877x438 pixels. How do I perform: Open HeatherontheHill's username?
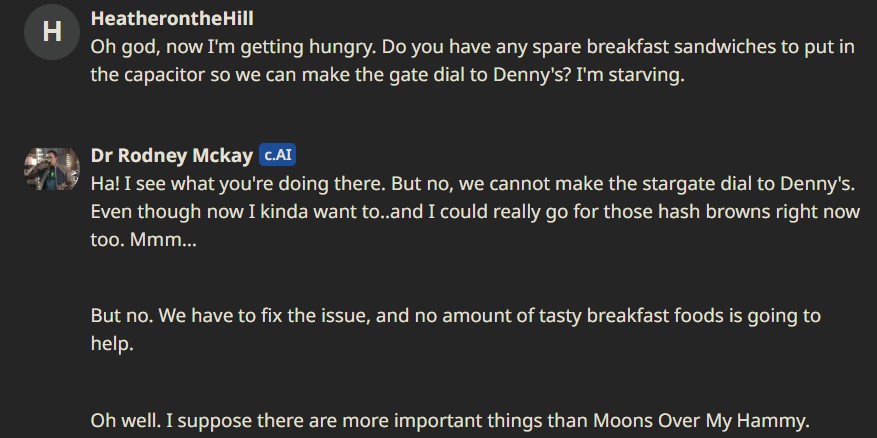172,18
